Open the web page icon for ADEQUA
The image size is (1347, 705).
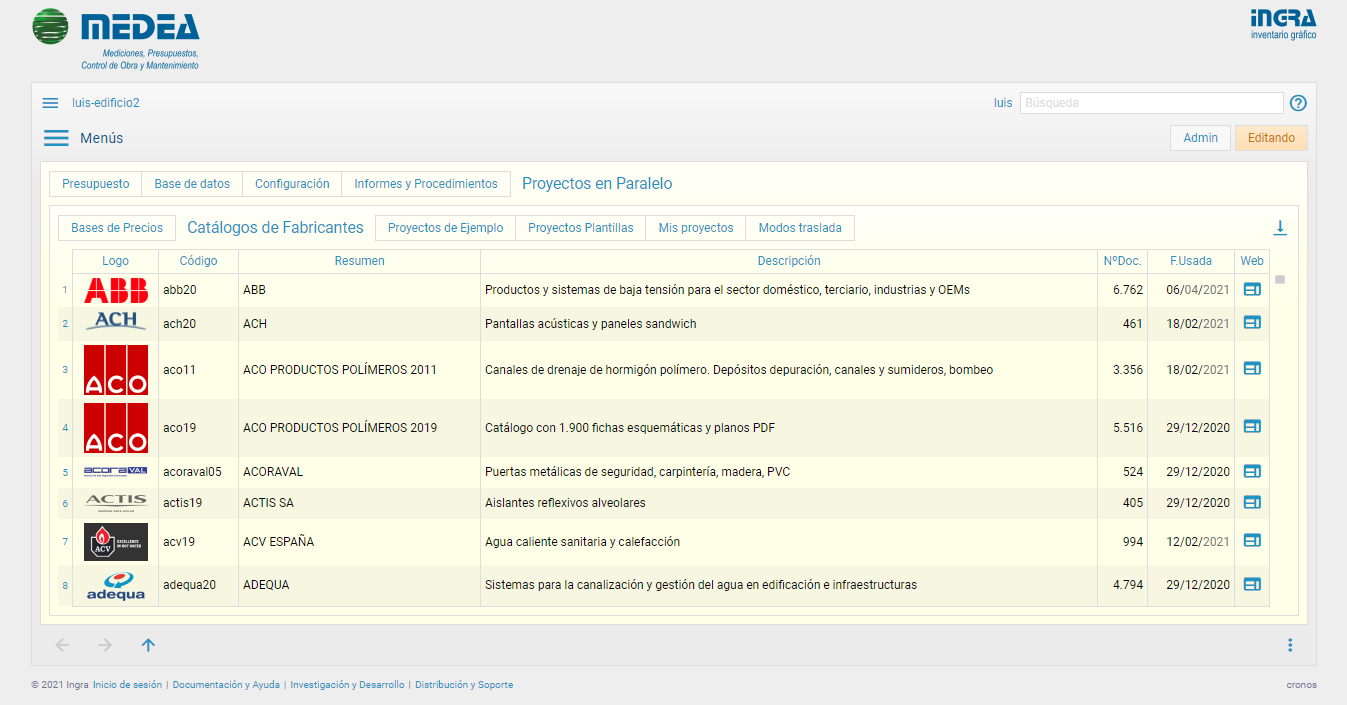(x=1251, y=584)
